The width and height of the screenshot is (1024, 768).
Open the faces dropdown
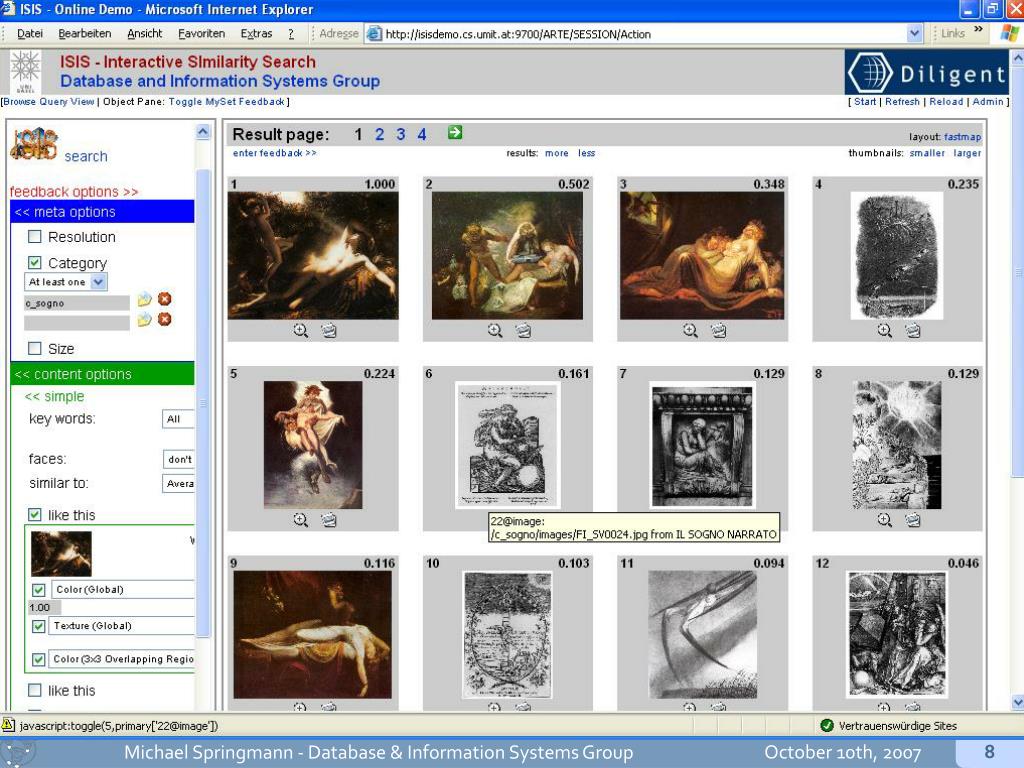click(178, 459)
